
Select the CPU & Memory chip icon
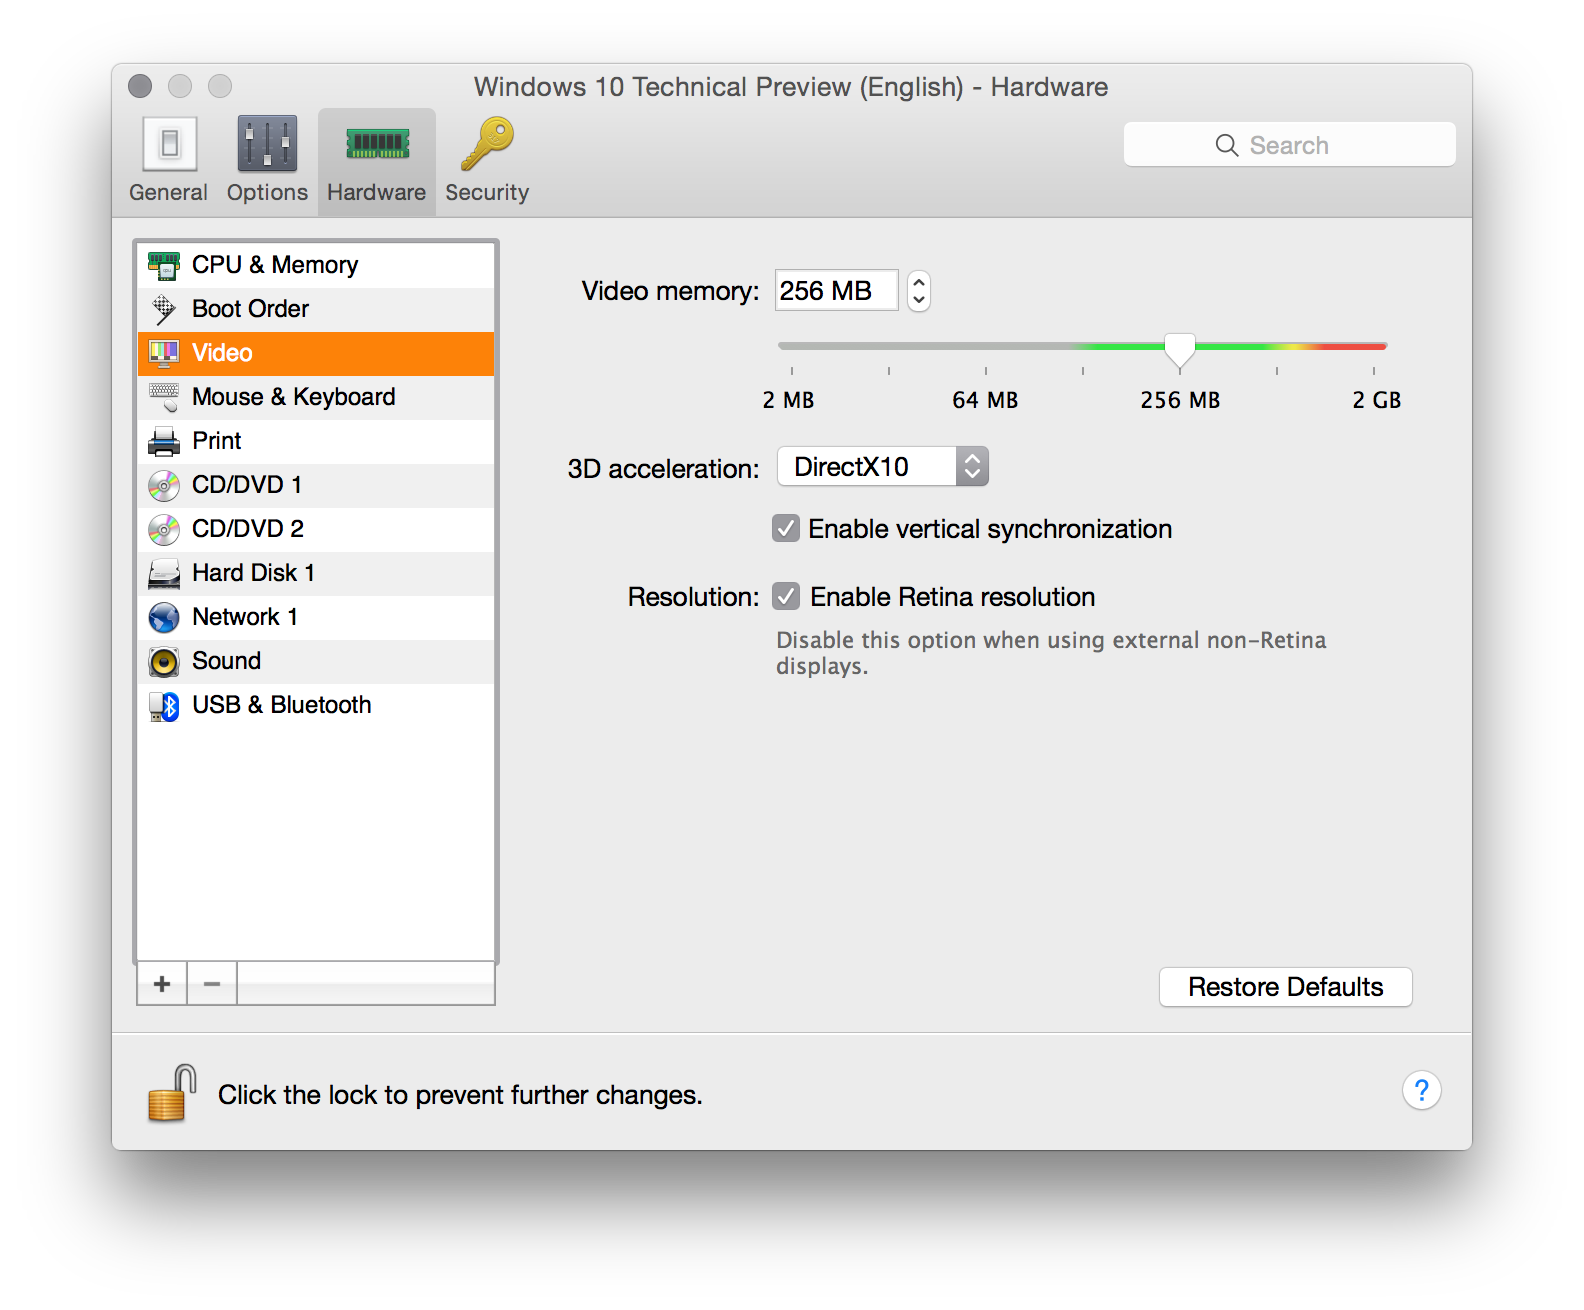coord(164,265)
